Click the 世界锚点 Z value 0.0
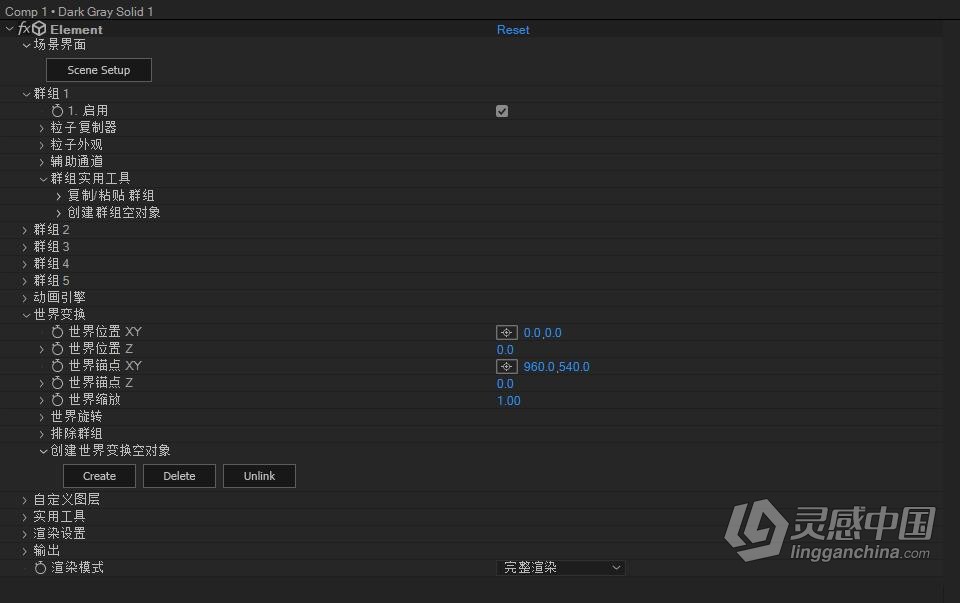Viewport: 960px width, 603px height. tap(505, 384)
